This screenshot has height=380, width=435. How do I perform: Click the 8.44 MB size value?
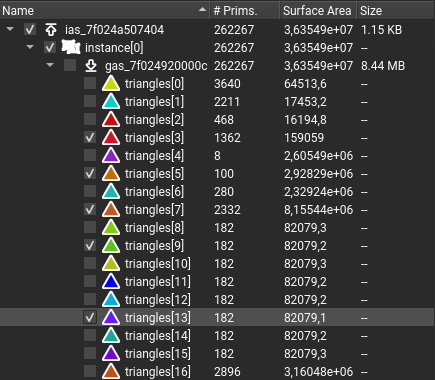tap(383, 66)
